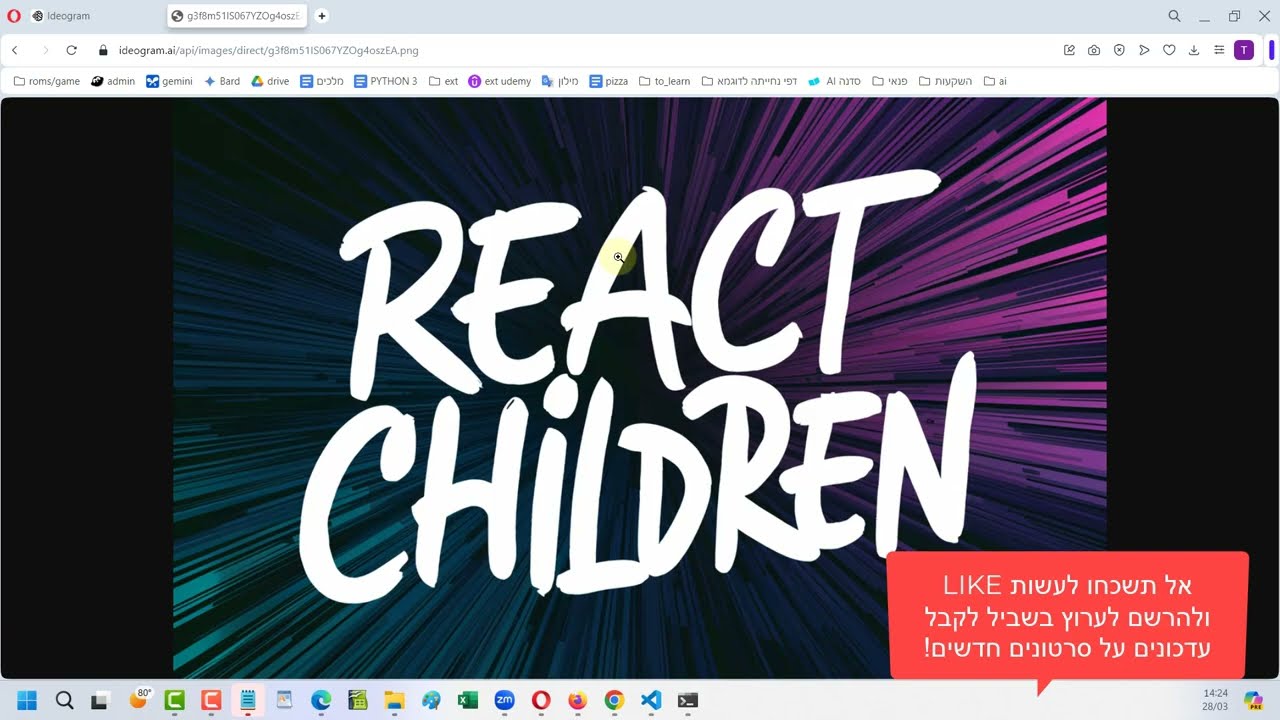Open Firefox from the taskbar
This screenshot has height=720, width=1280.
coord(577,700)
